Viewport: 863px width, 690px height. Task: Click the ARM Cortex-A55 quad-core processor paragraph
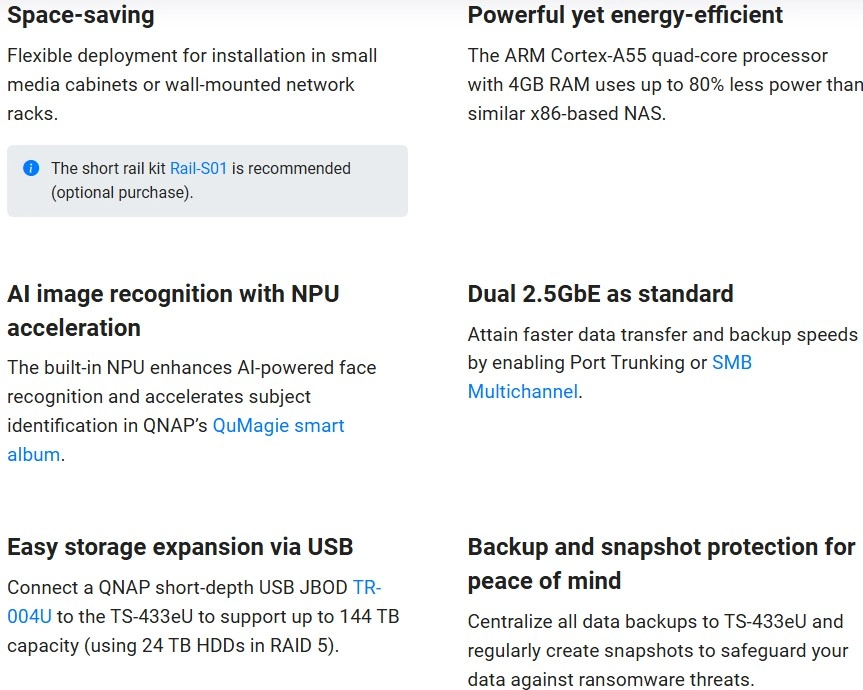coord(665,85)
